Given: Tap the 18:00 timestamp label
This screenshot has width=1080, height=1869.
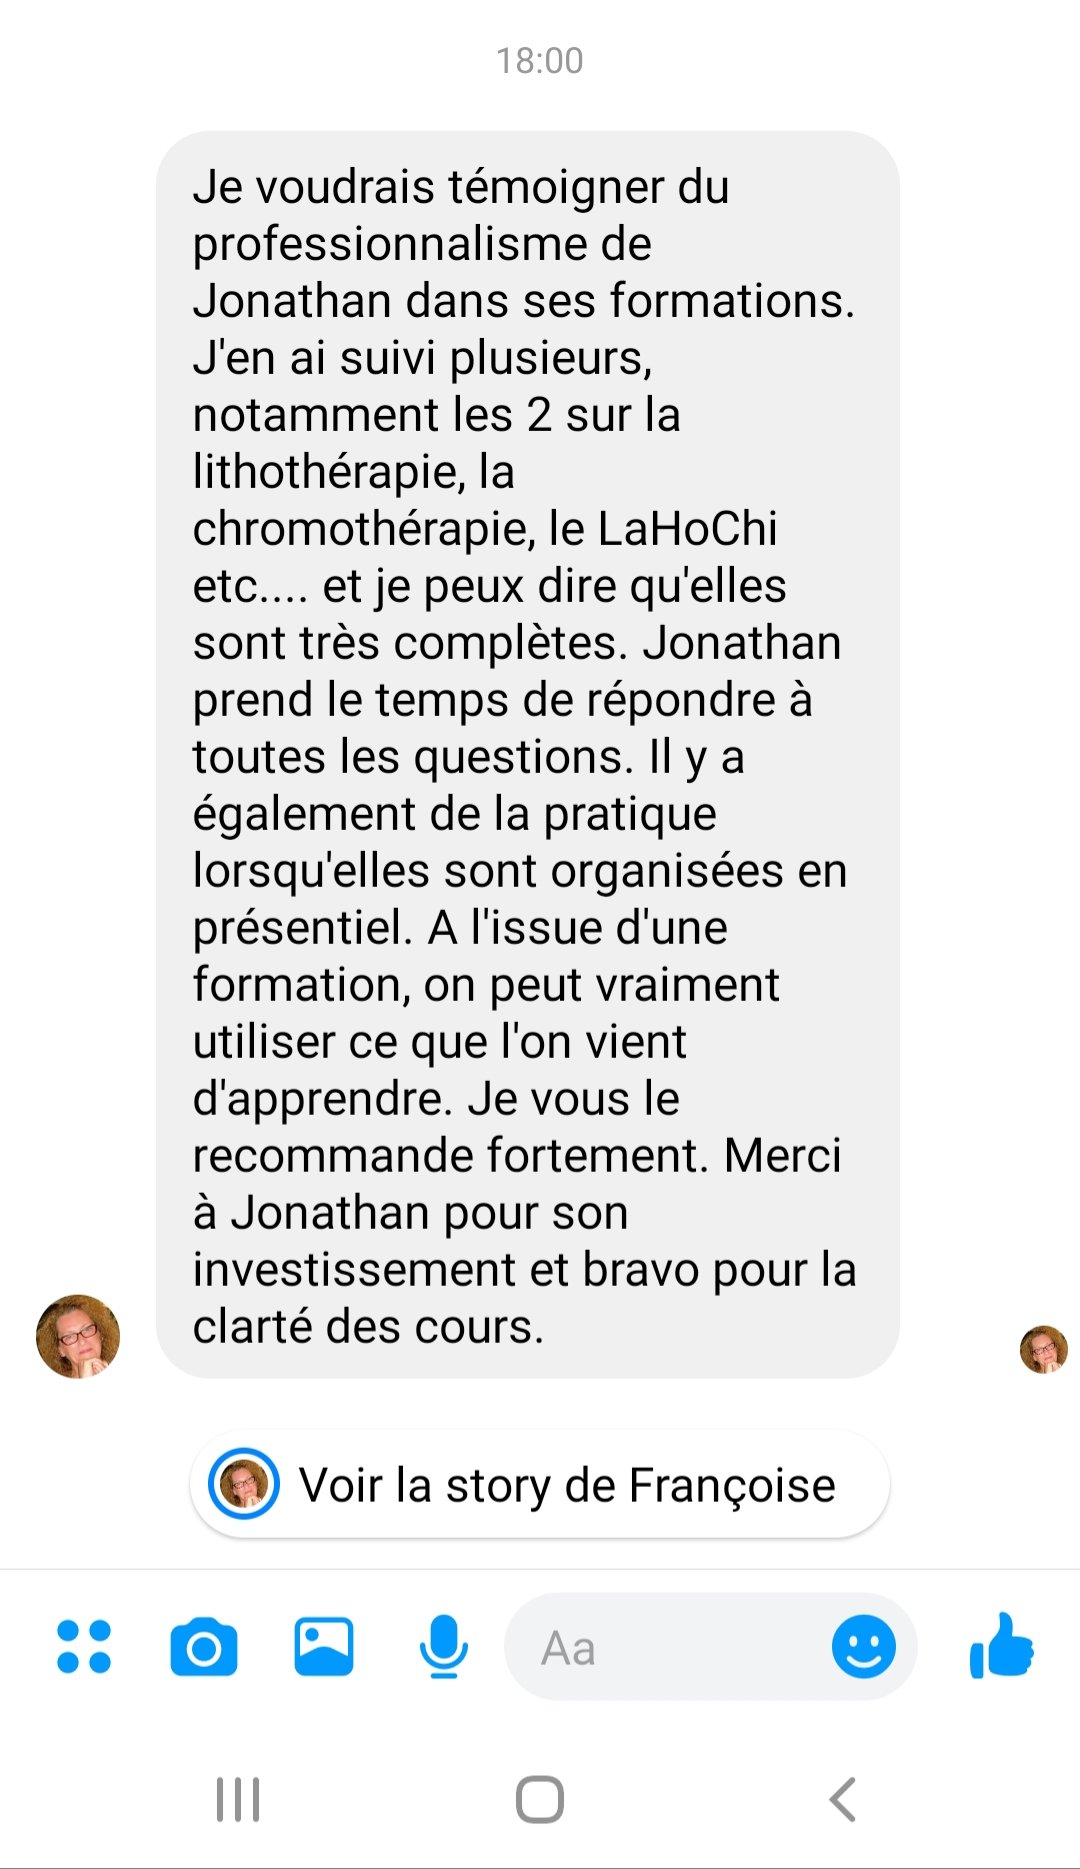Looking at the screenshot, I should 540,61.
